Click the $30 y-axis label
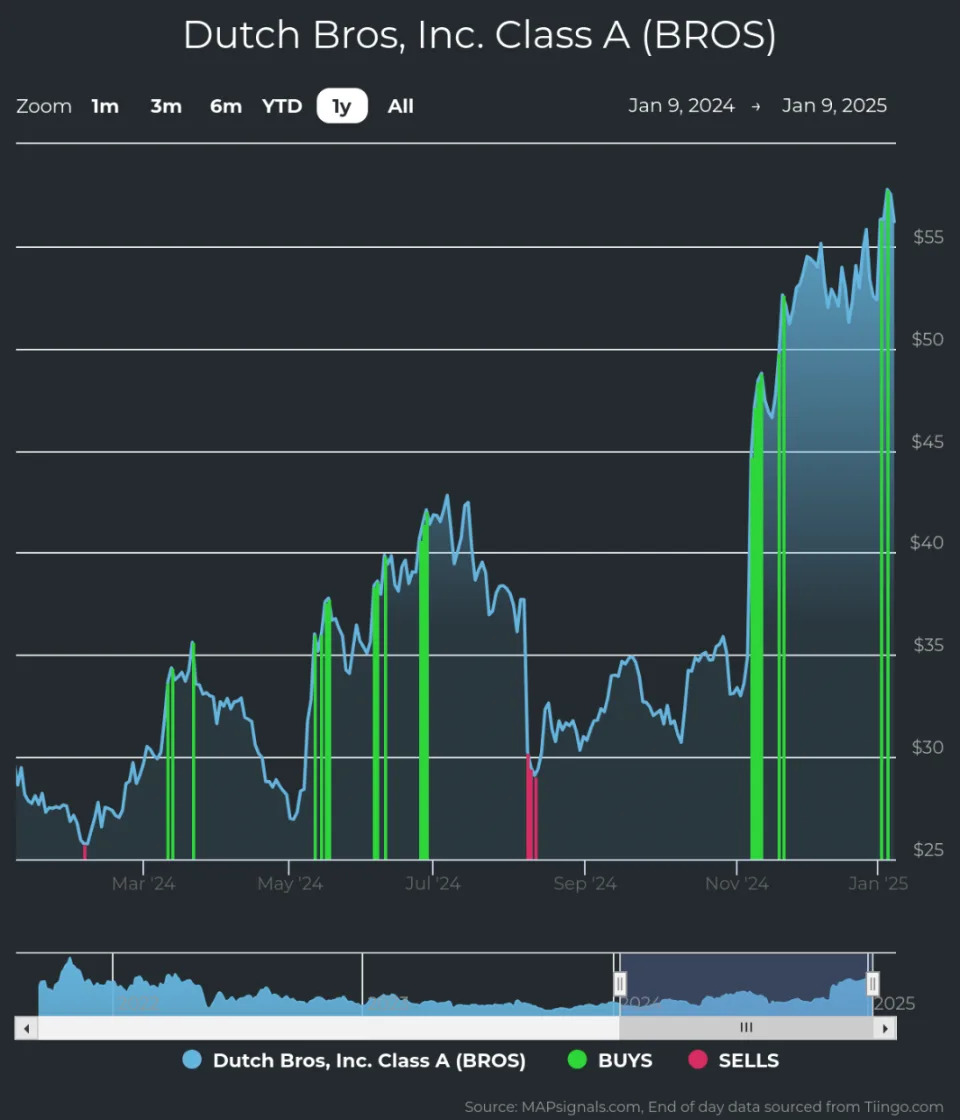The image size is (960, 1120). (928, 747)
